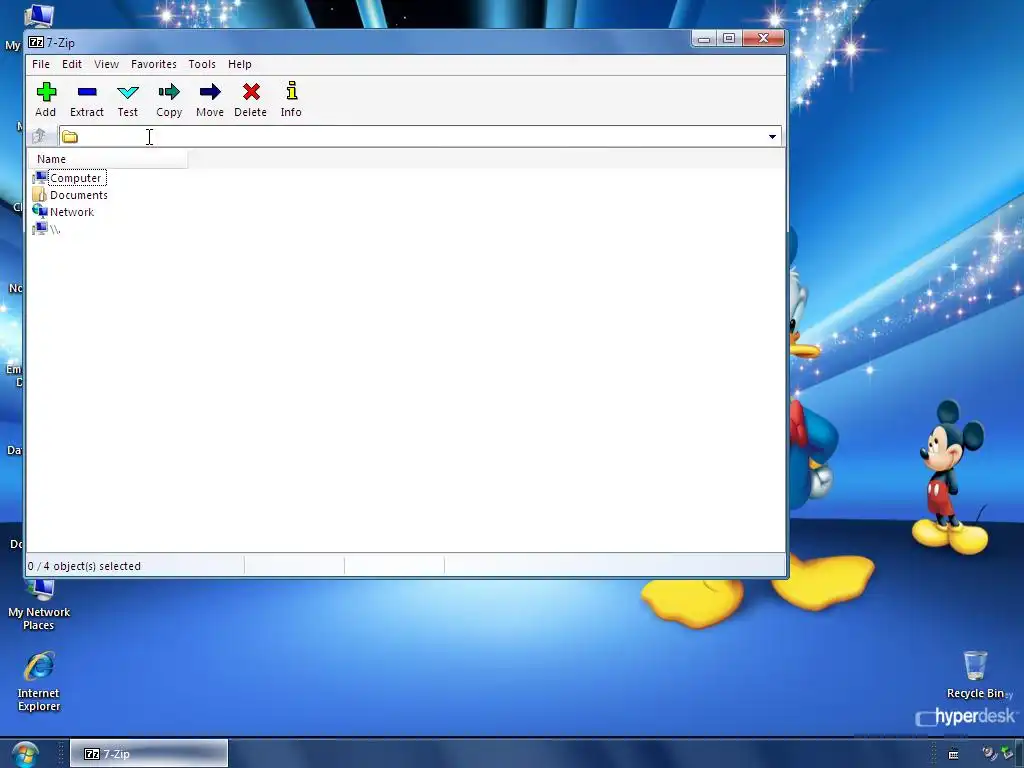Screen dimensions: 1024x768
Task: Click 7-Zip title bar logo icon
Action: point(36,42)
